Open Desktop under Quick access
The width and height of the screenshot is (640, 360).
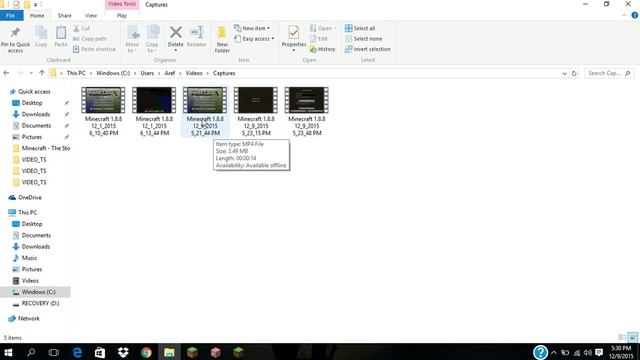pos(32,103)
